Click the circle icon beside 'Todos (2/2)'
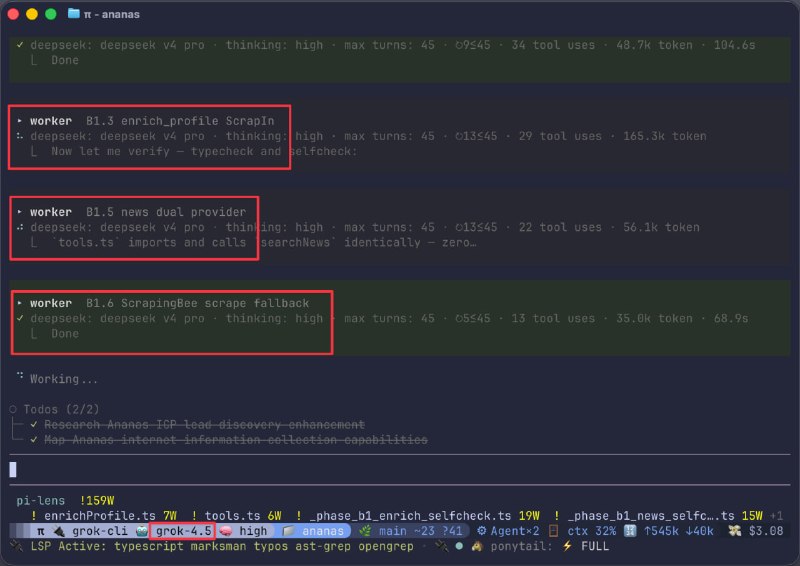Screen dimensions: 800x566 pyautogui.click(x=13, y=409)
